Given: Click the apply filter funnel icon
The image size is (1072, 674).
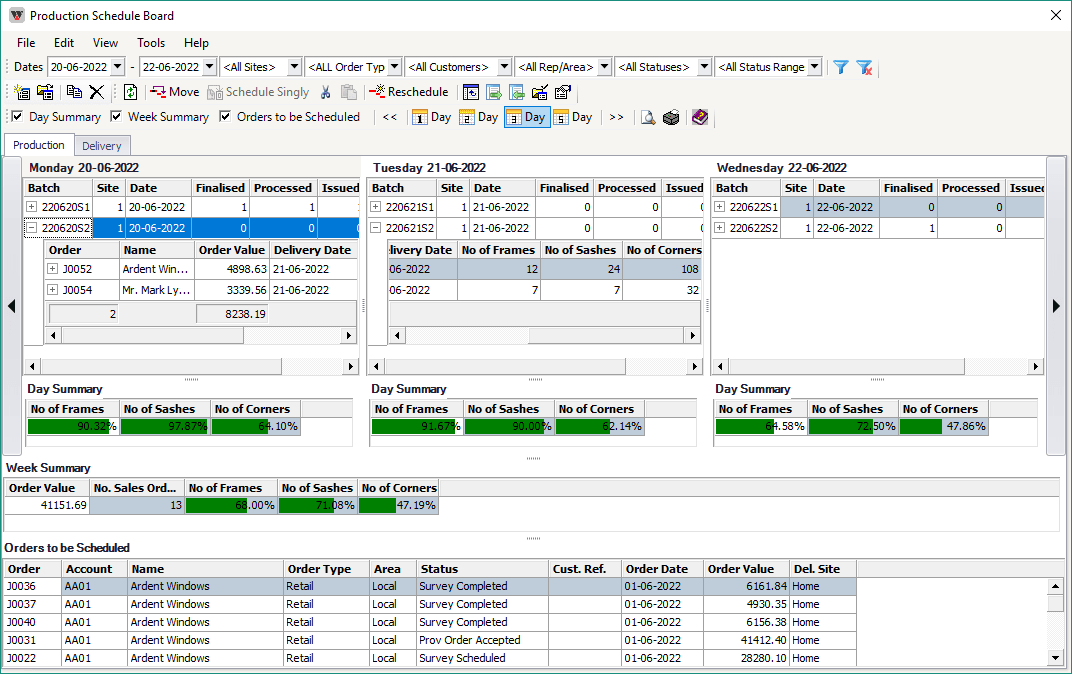Looking at the screenshot, I should (x=841, y=67).
